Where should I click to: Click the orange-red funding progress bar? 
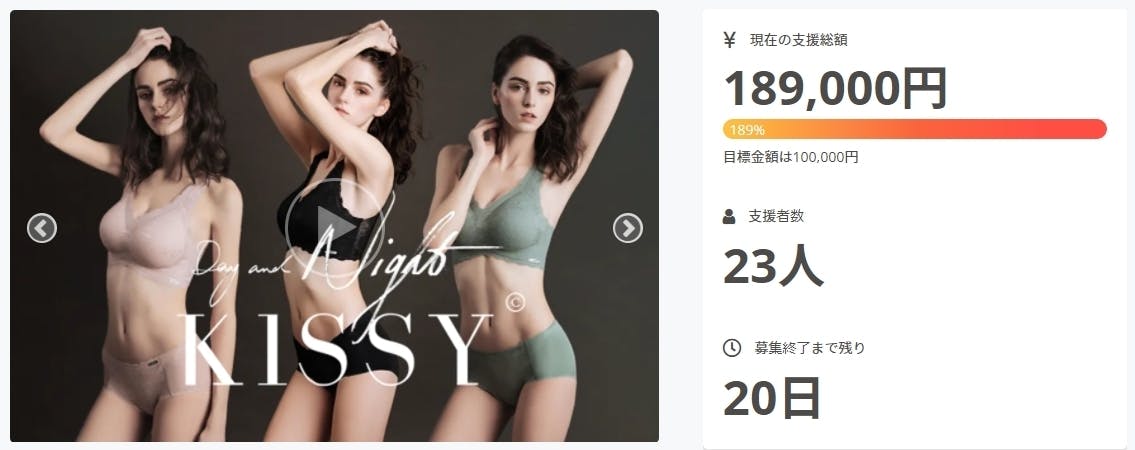pyautogui.click(x=914, y=130)
